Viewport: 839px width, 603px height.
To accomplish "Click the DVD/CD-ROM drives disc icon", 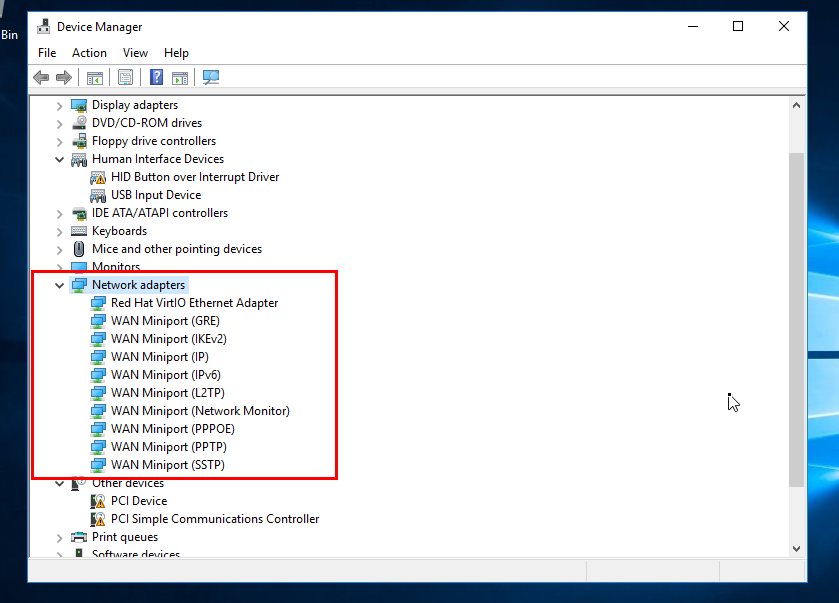I will (79, 123).
